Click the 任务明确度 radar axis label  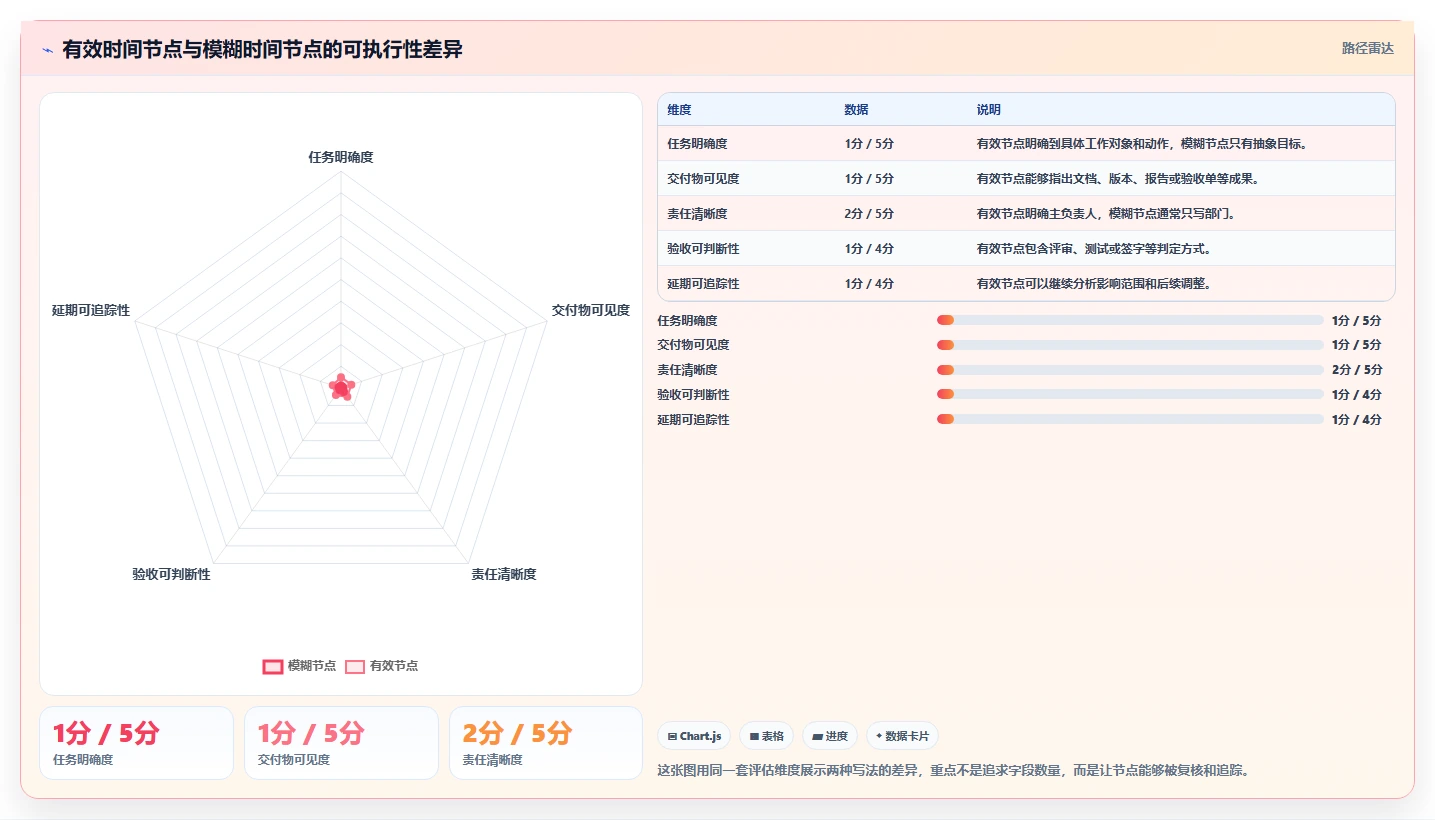341,157
